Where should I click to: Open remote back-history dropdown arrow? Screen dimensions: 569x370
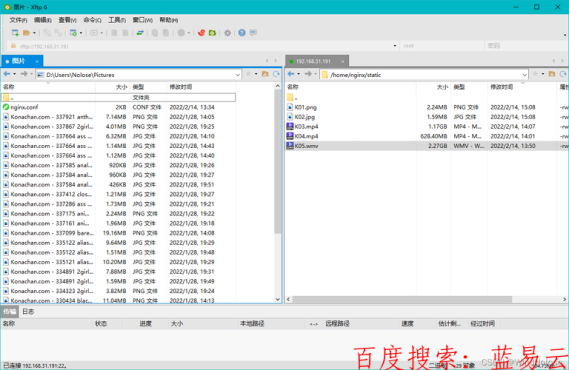point(299,74)
